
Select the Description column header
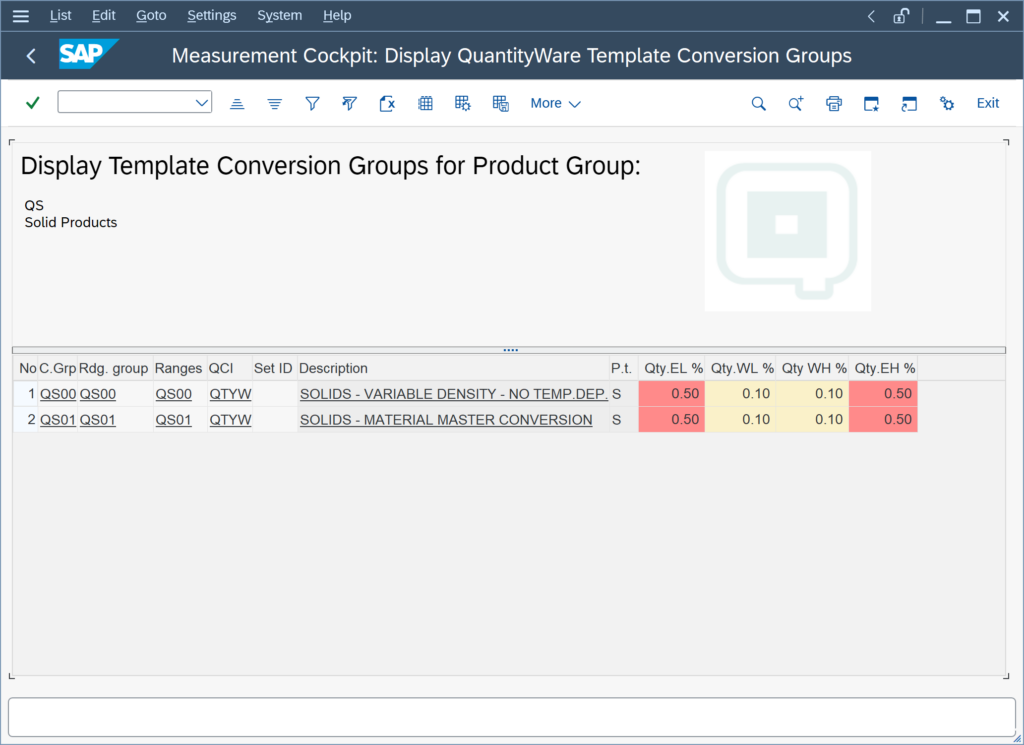pos(453,368)
